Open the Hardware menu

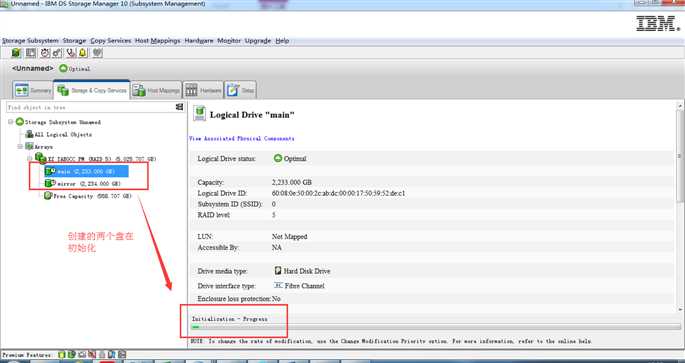tap(199, 41)
